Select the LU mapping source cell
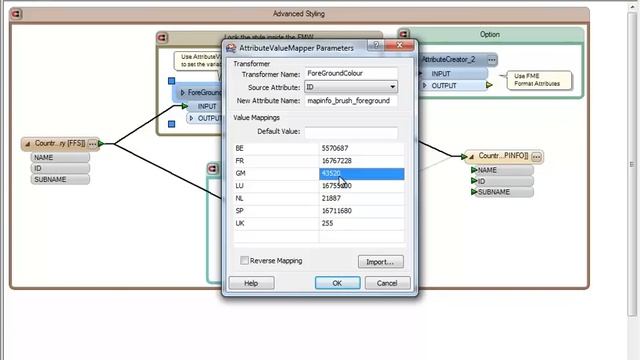The image size is (640, 360). 276,186
